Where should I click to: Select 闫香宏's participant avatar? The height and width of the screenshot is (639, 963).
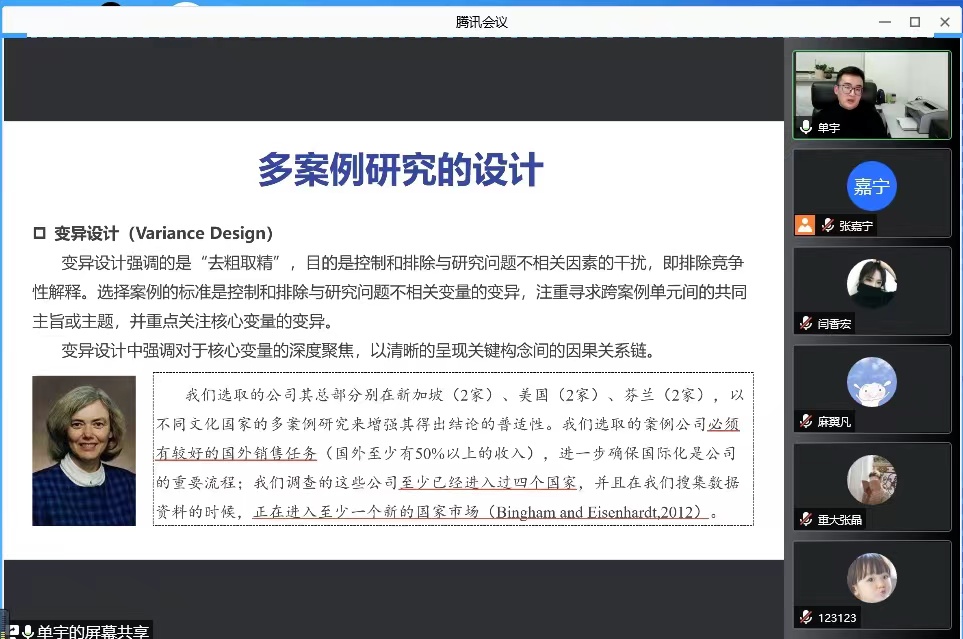click(871, 283)
